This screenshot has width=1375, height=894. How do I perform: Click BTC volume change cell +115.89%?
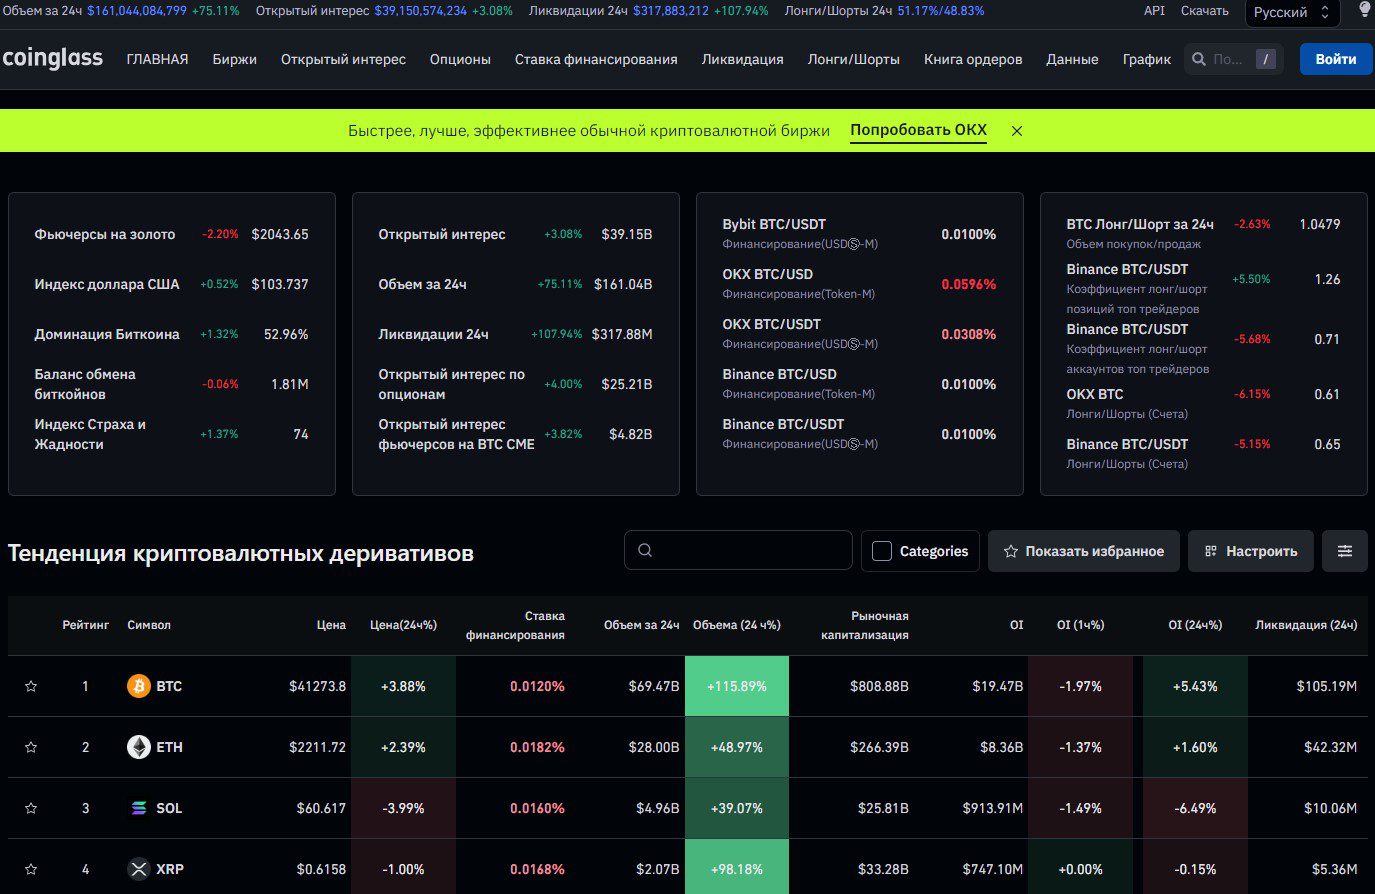pyautogui.click(x=737, y=686)
